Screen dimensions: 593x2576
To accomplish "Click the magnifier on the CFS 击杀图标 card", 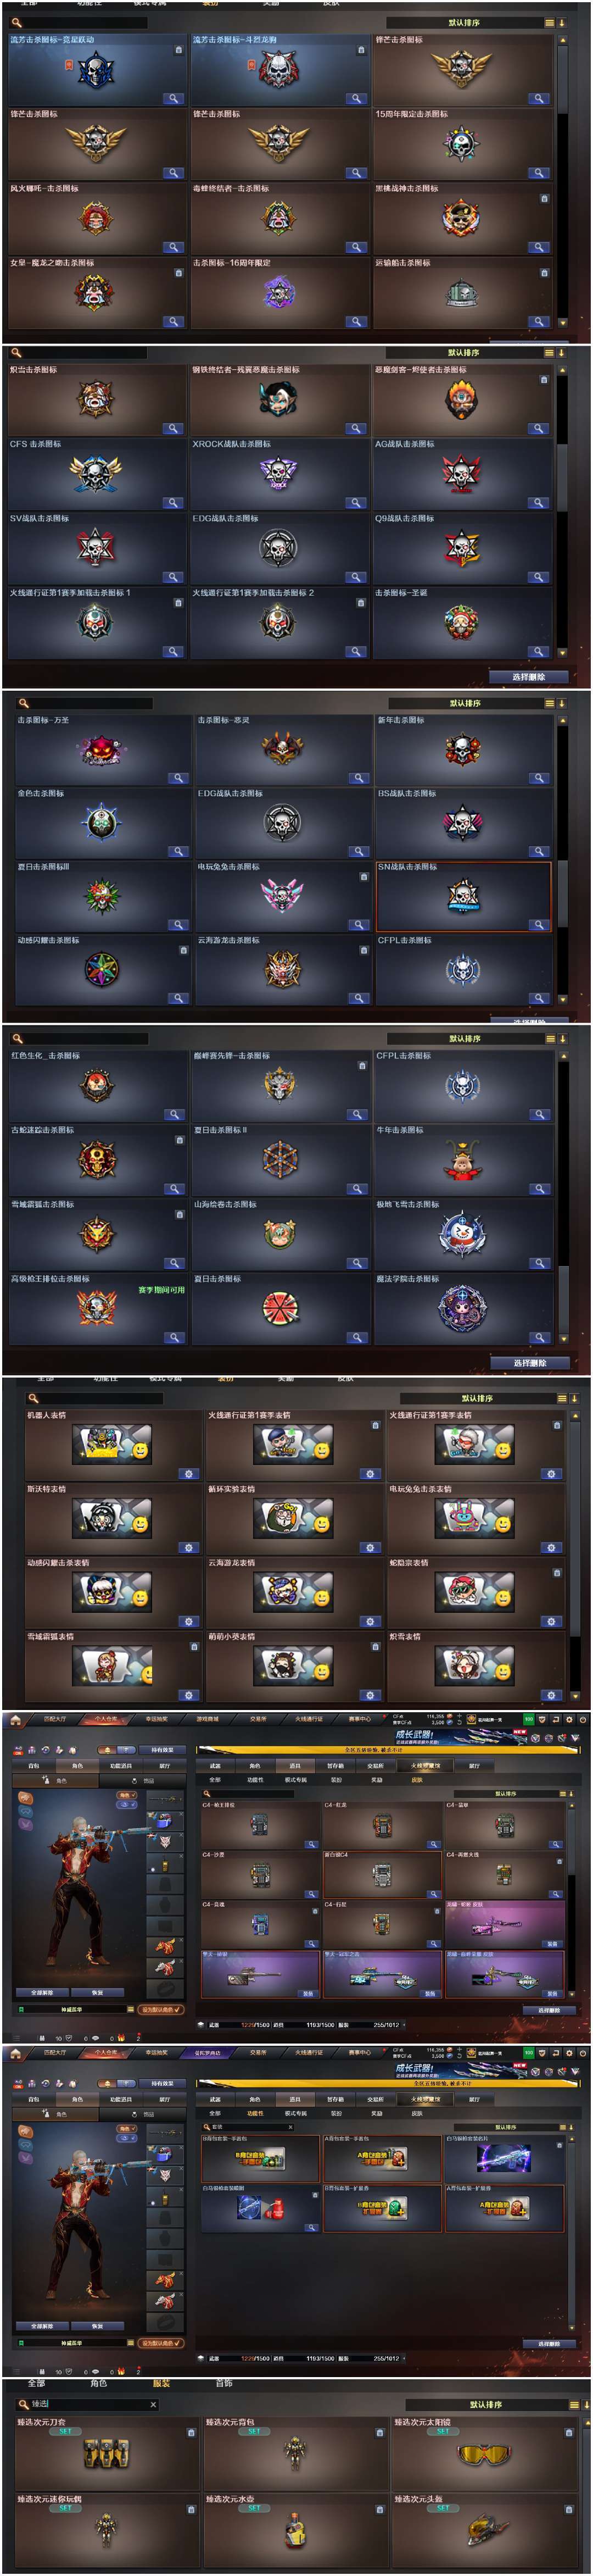I will 173,503.
